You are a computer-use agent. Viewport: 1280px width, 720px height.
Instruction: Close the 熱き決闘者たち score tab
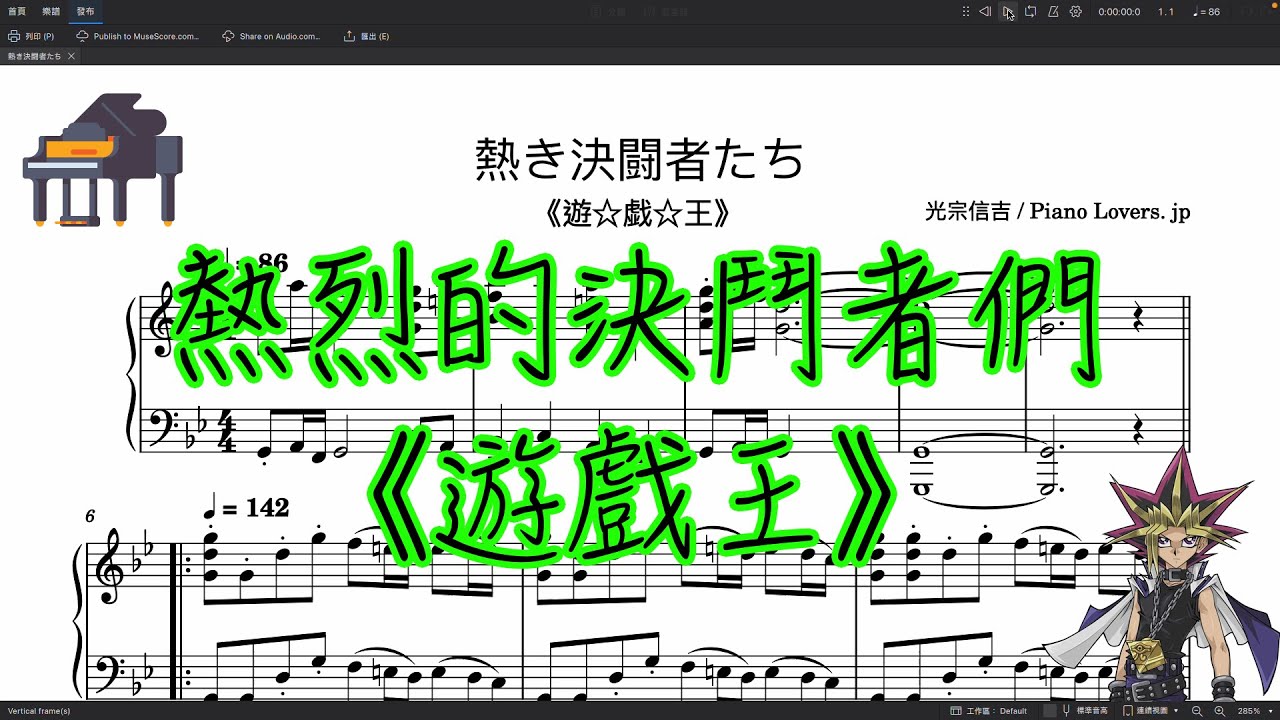click(71, 56)
